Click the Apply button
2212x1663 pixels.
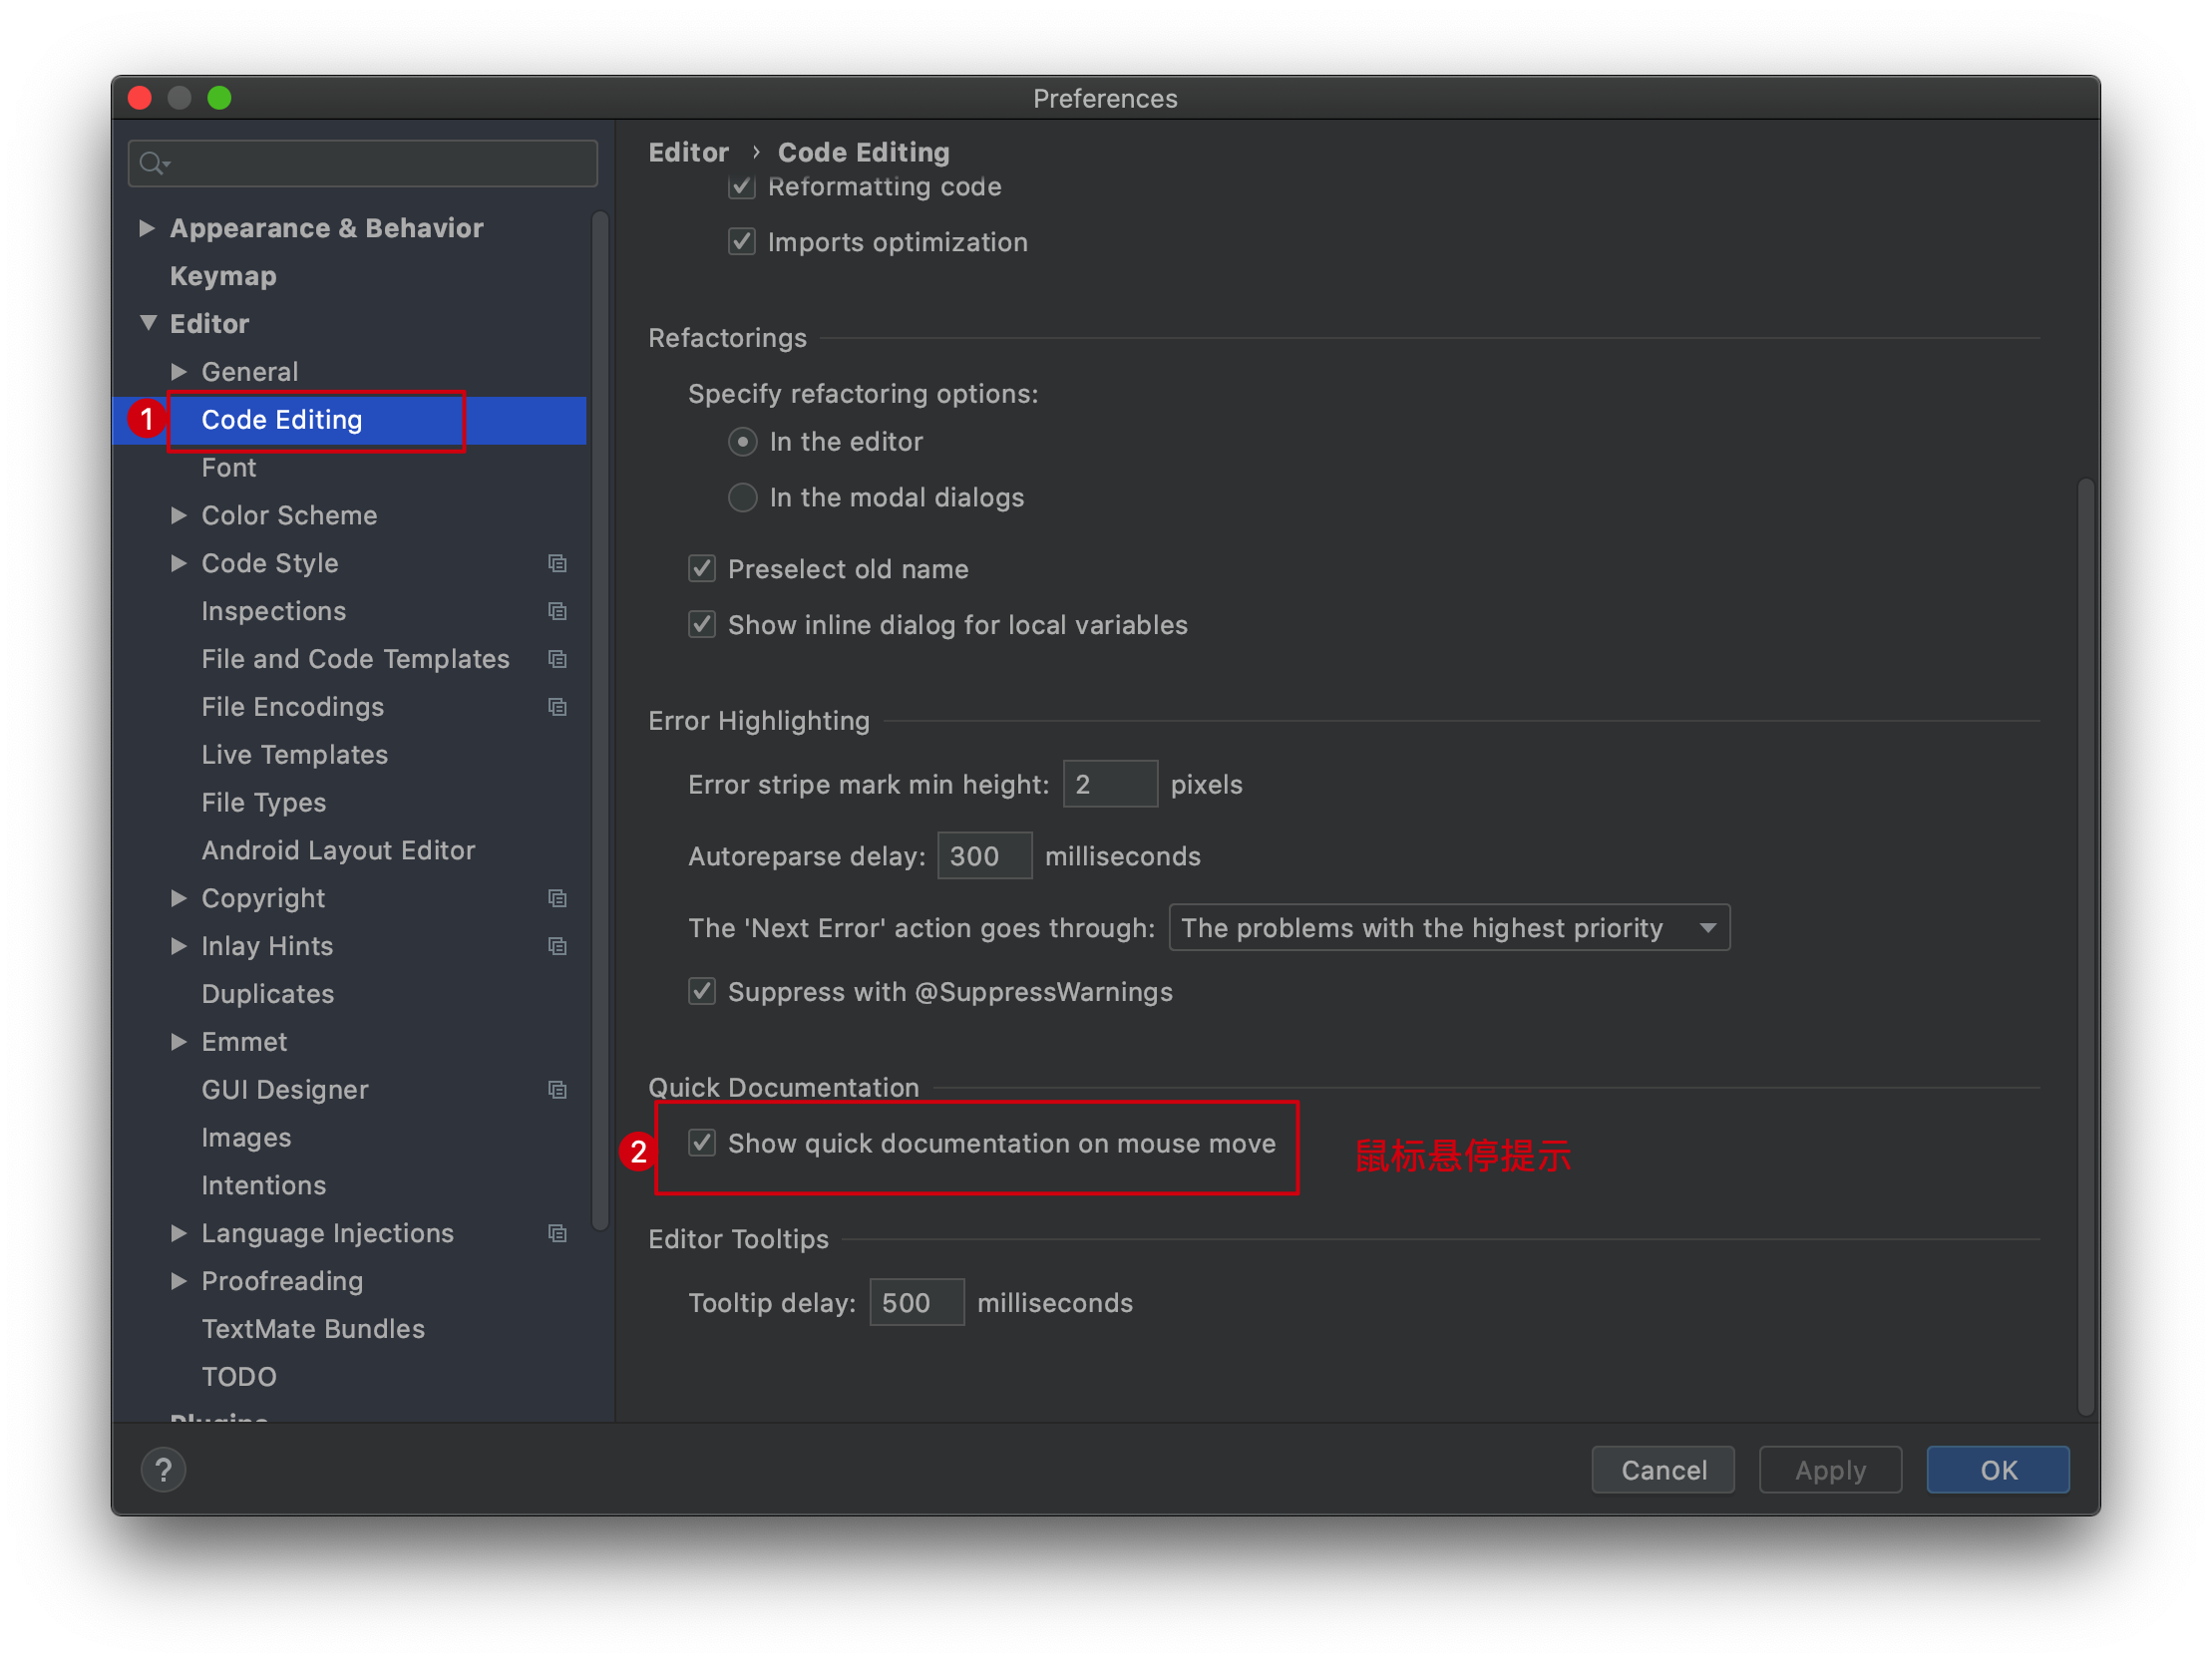click(1830, 1471)
